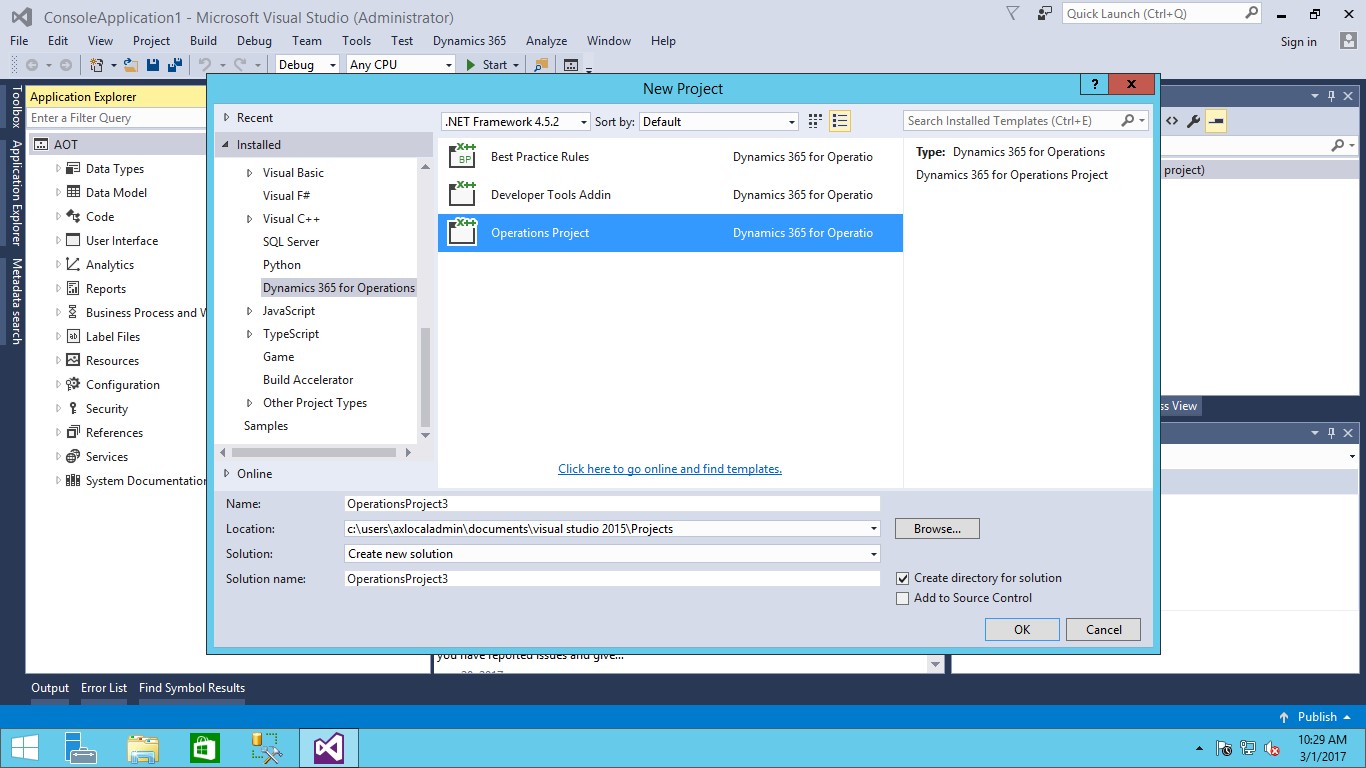Expand the Recent templates section

tap(227, 118)
